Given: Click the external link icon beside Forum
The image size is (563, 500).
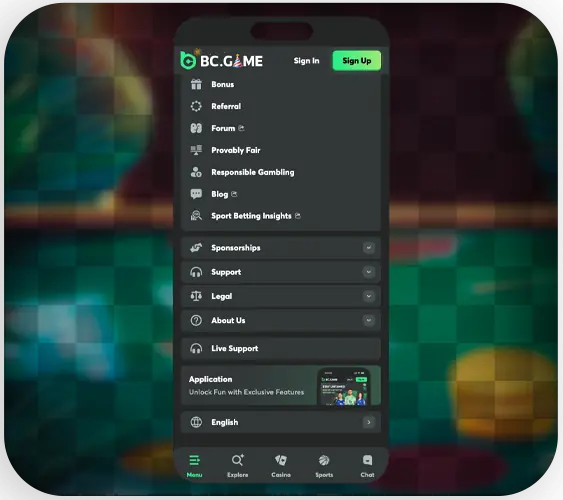Looking at the screenshot, I should click(x=241, y=128).
